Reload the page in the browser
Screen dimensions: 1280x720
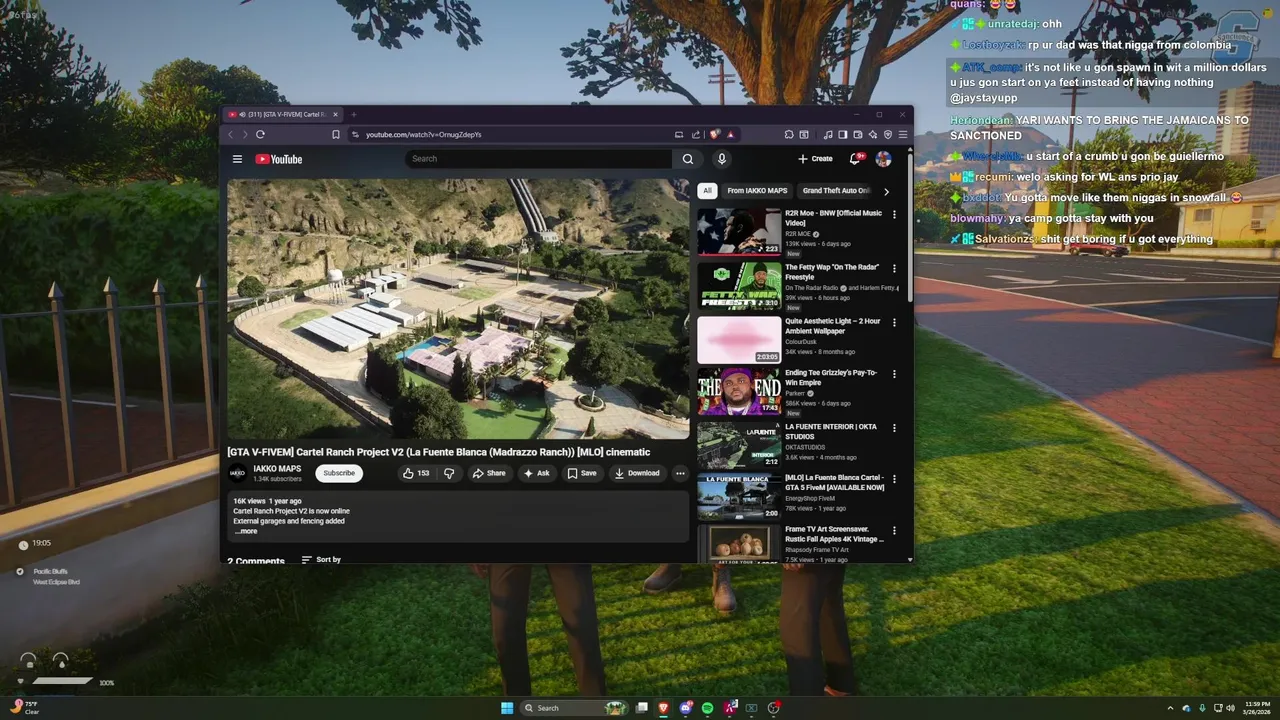coord(260,134)
